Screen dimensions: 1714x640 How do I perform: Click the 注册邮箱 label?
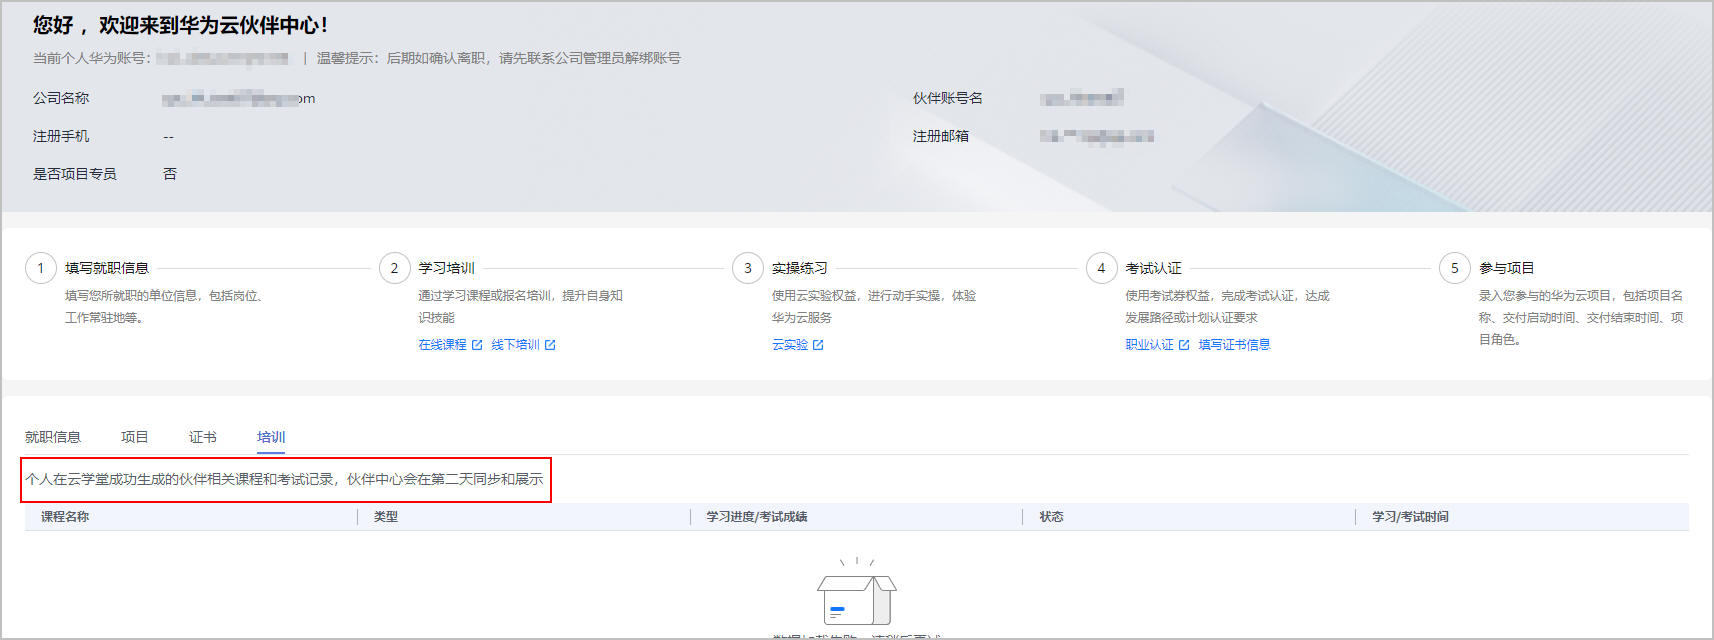pos(941,136)
